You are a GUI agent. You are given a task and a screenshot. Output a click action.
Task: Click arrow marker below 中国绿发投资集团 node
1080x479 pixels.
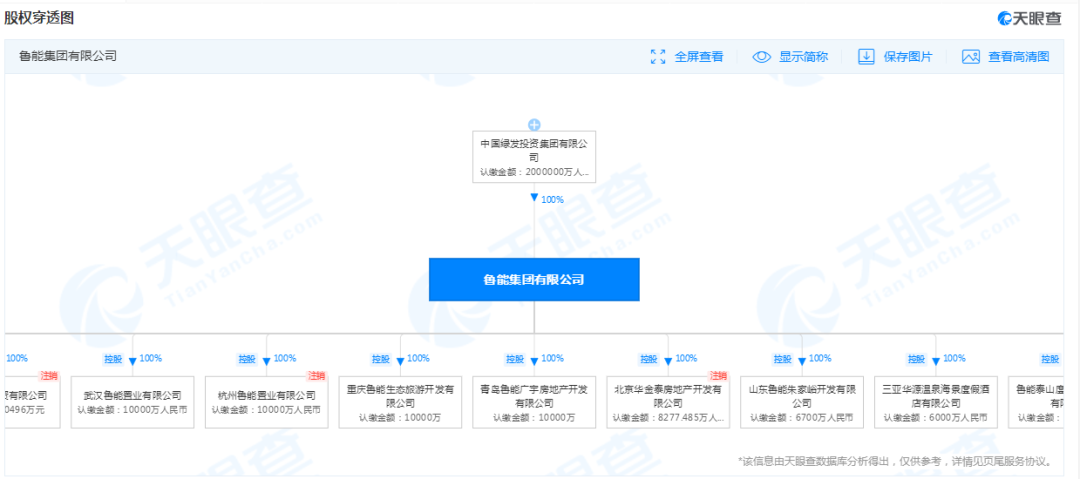coord(534,198)
